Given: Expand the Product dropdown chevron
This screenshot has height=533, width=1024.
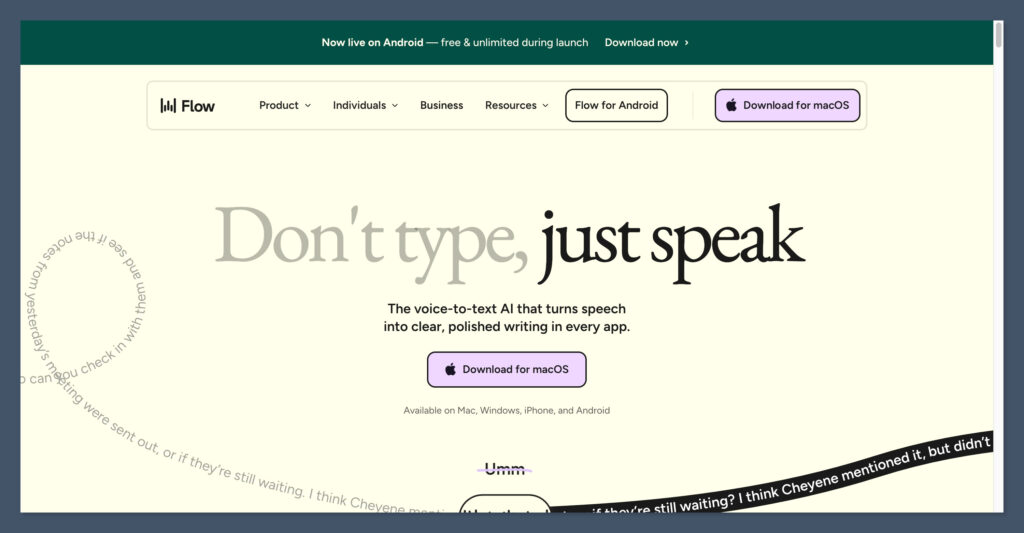Looking at the screenshot, I should (x=308, y=106).
